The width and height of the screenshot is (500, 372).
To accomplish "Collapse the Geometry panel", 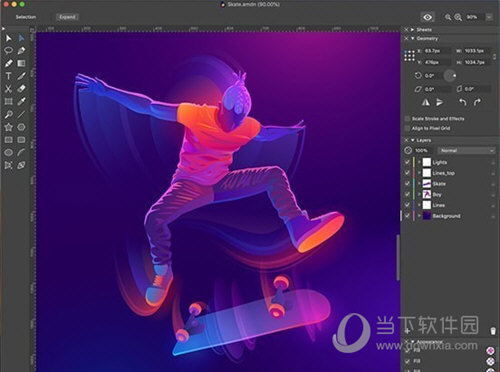I will 413,39.
